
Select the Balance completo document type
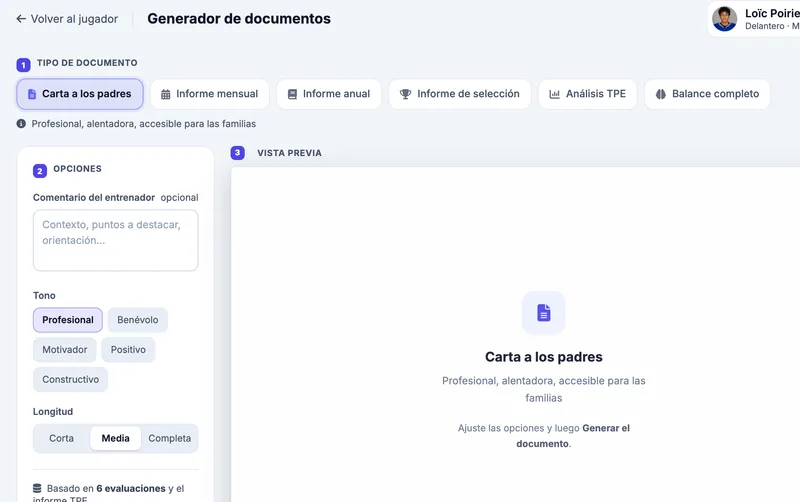(x=707, y=94)
